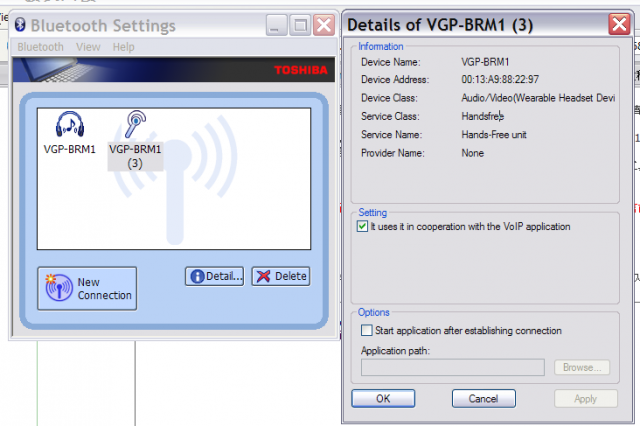This screenshot has width=640, height=426.
Task: Open the Detail... button for the device
Action: coord(215,276)
